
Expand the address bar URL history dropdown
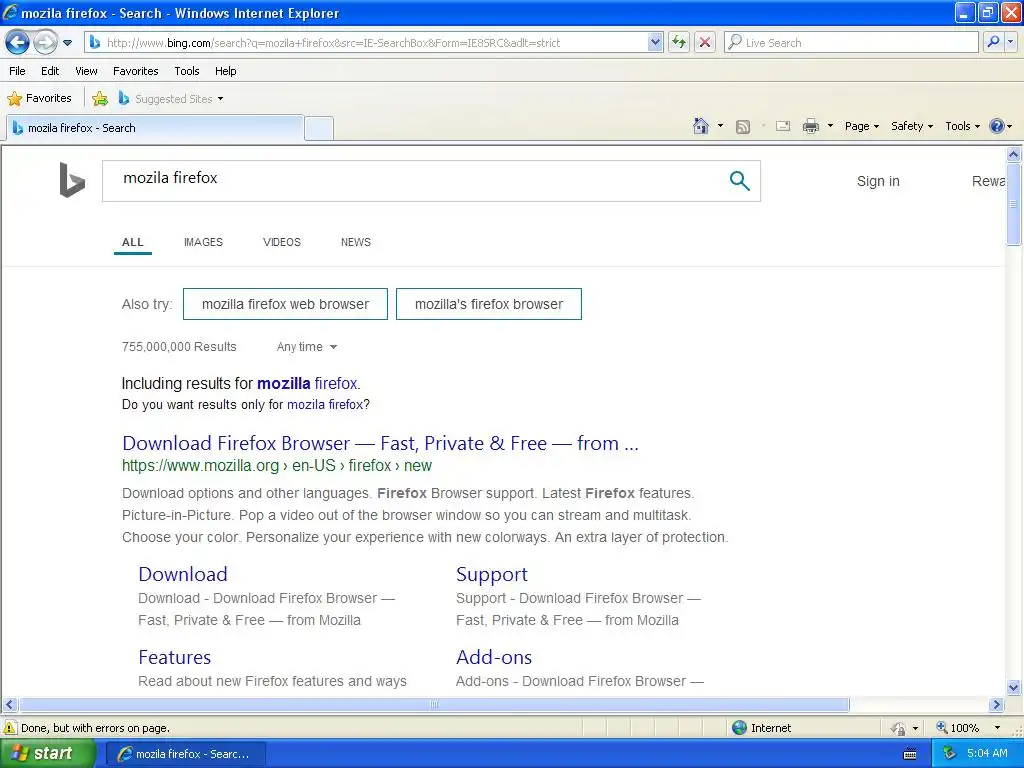coord(655,42)
